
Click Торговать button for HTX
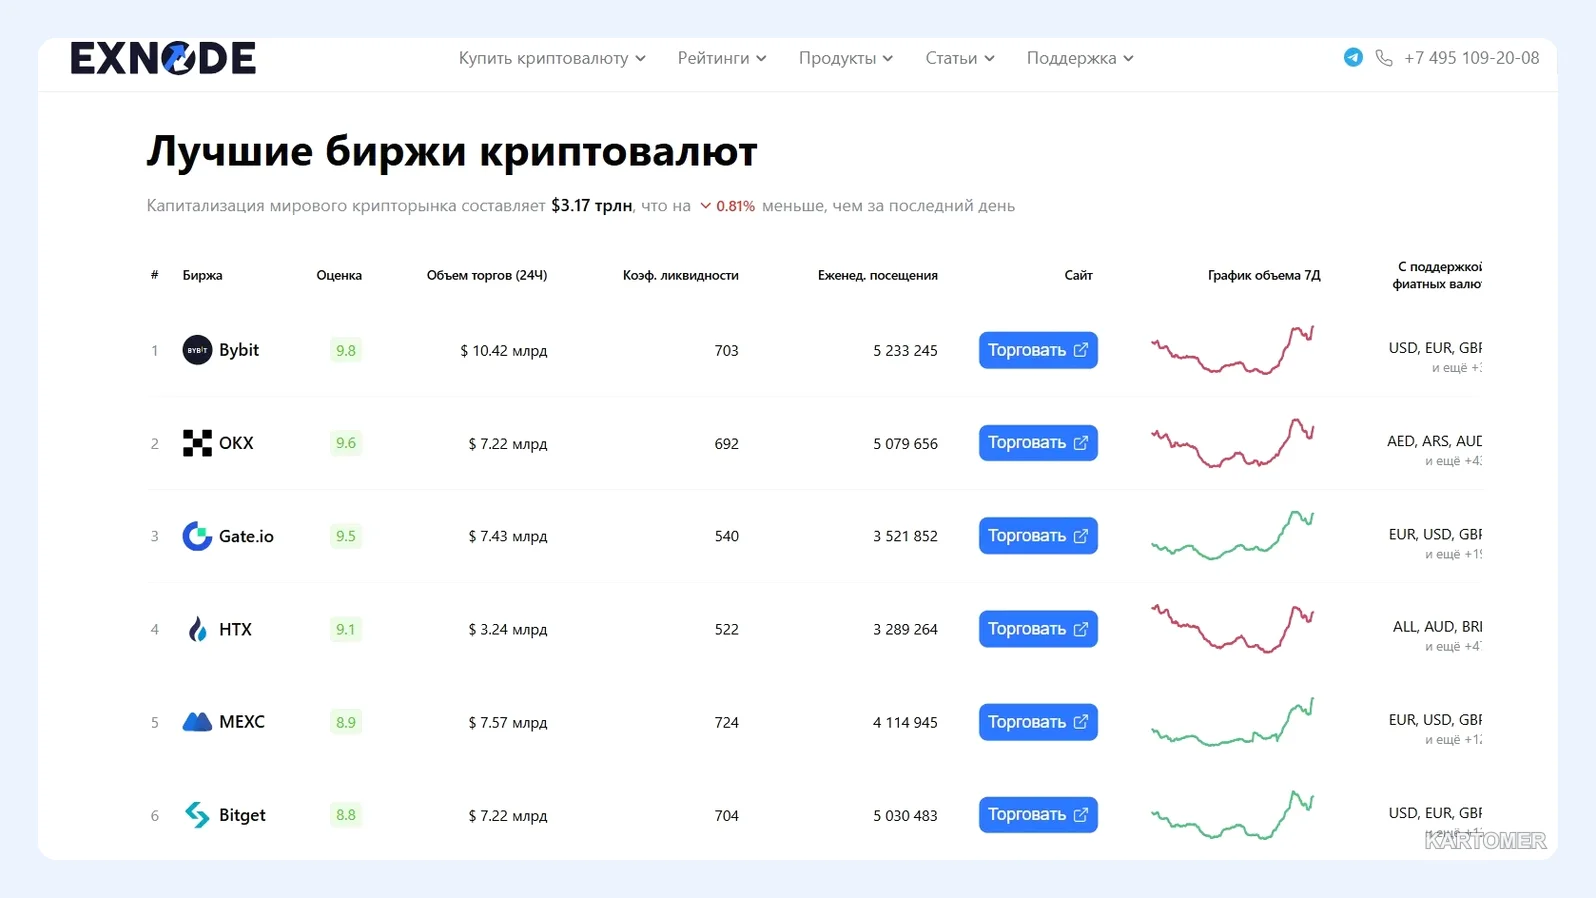pyautogui.click(x=1038, y=629)
